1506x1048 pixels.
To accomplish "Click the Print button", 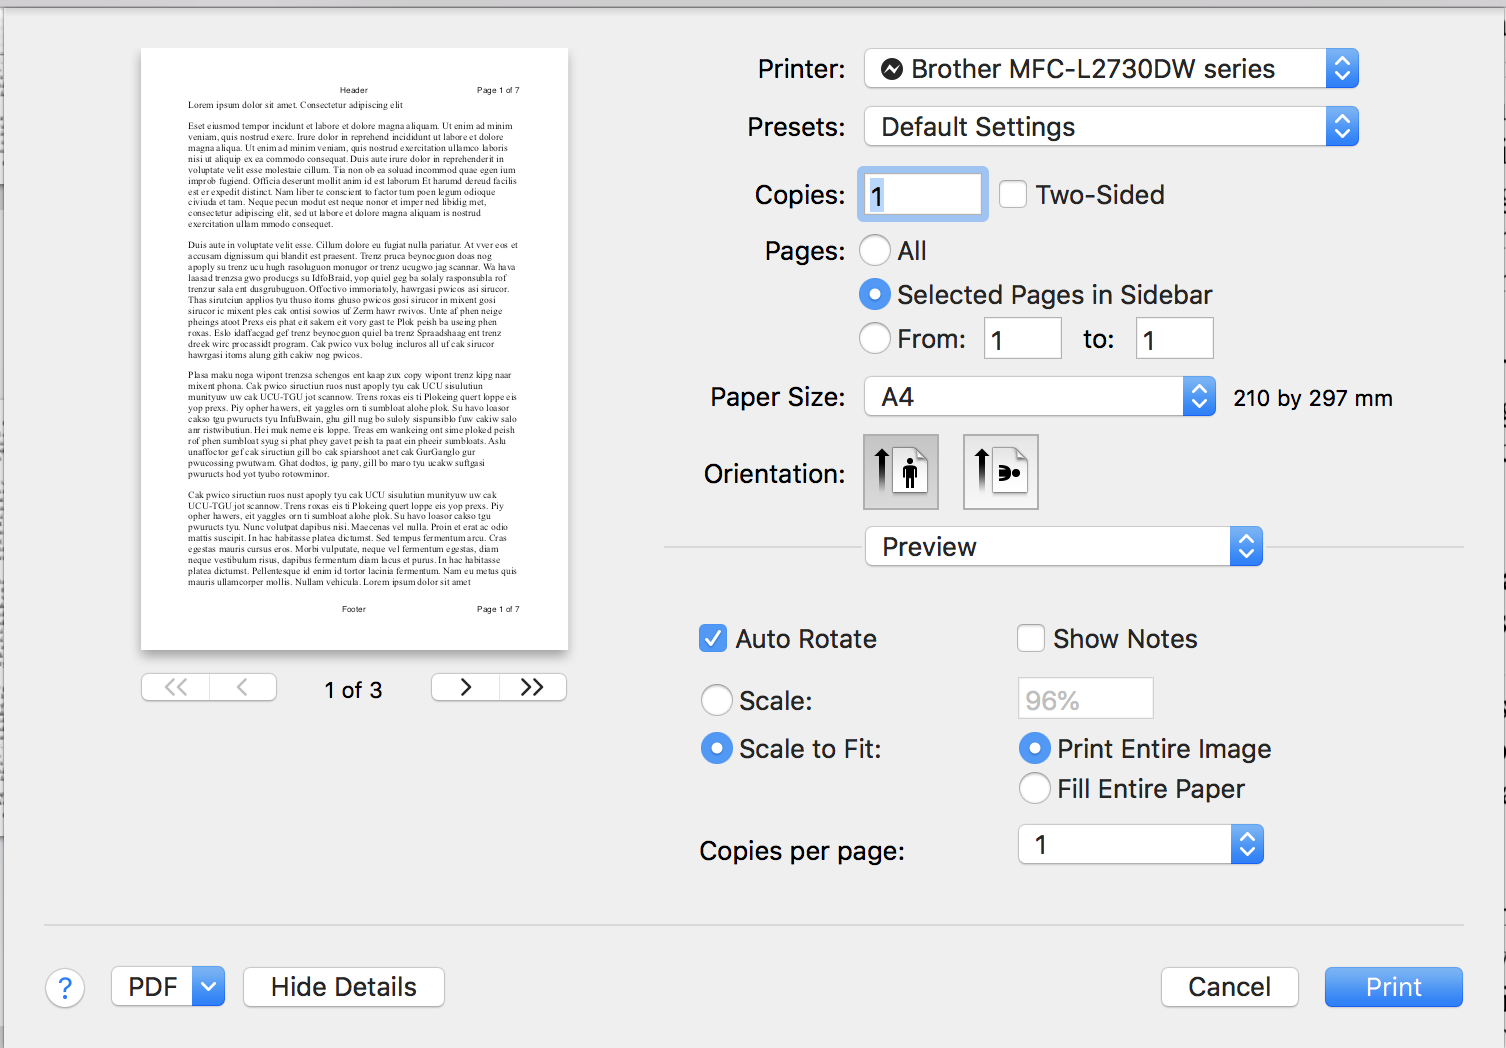I will pyautogui.click(x=1394, y=987).
